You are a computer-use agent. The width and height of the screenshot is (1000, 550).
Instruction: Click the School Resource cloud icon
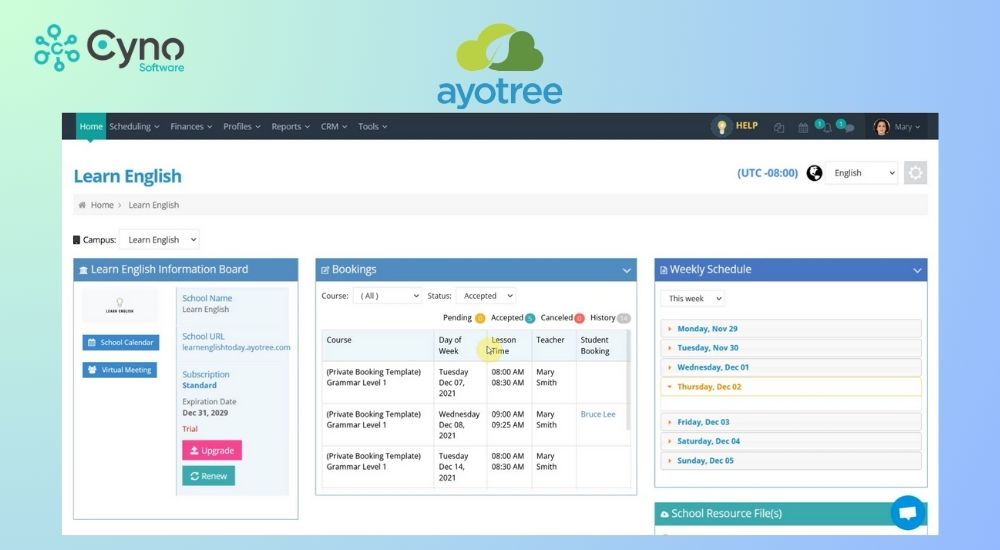coord(665,514)
